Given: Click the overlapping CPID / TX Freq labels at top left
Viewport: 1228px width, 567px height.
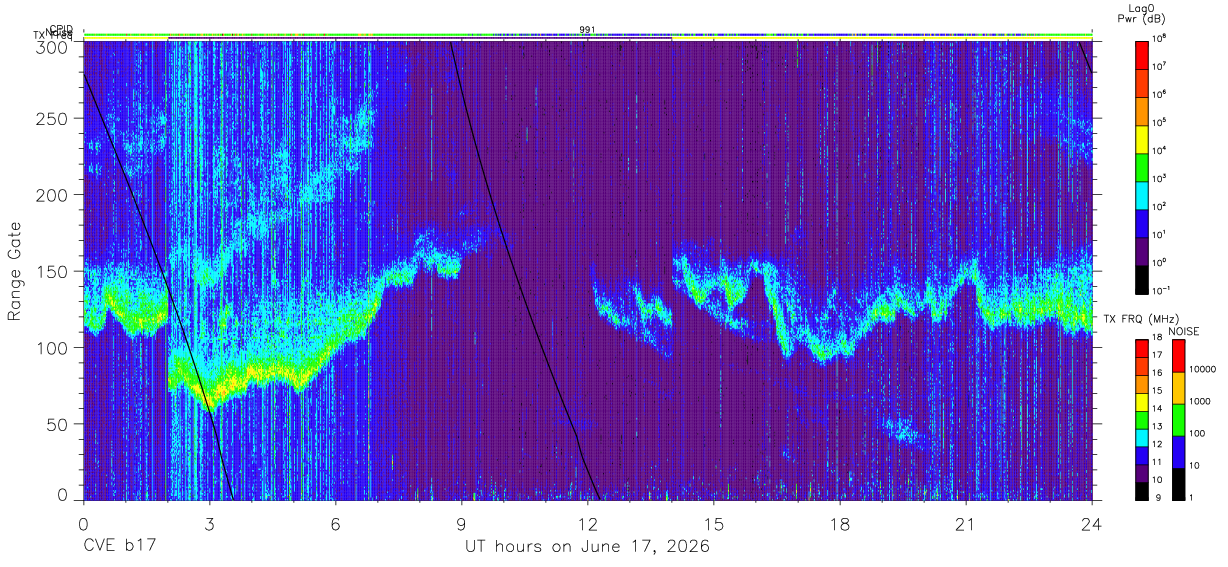Looking at the screenshot, I should [x=54, y=33].
